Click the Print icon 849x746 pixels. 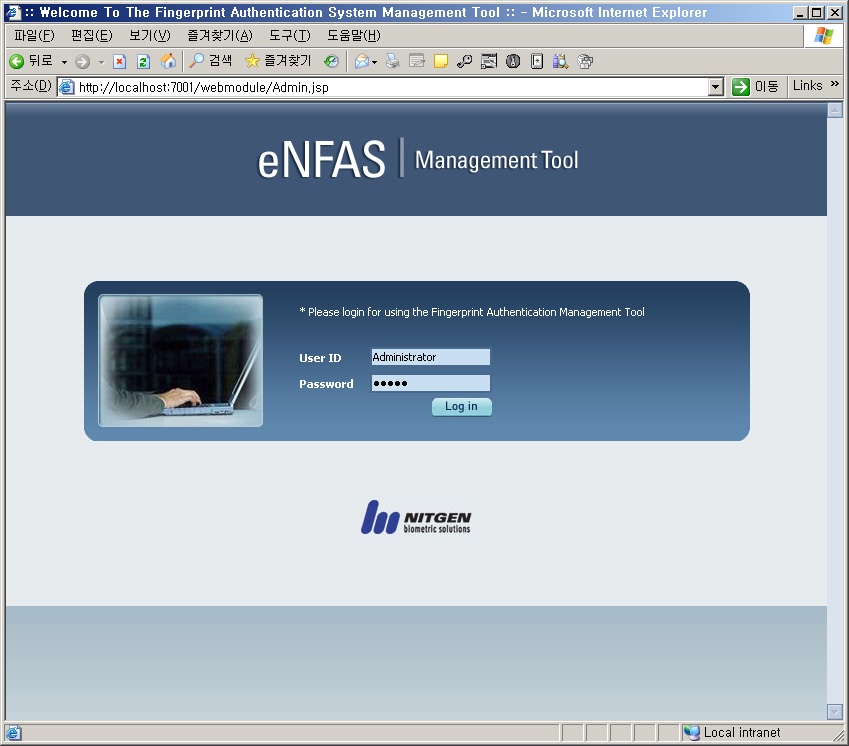pyautogui.click(x=393, y=61)
